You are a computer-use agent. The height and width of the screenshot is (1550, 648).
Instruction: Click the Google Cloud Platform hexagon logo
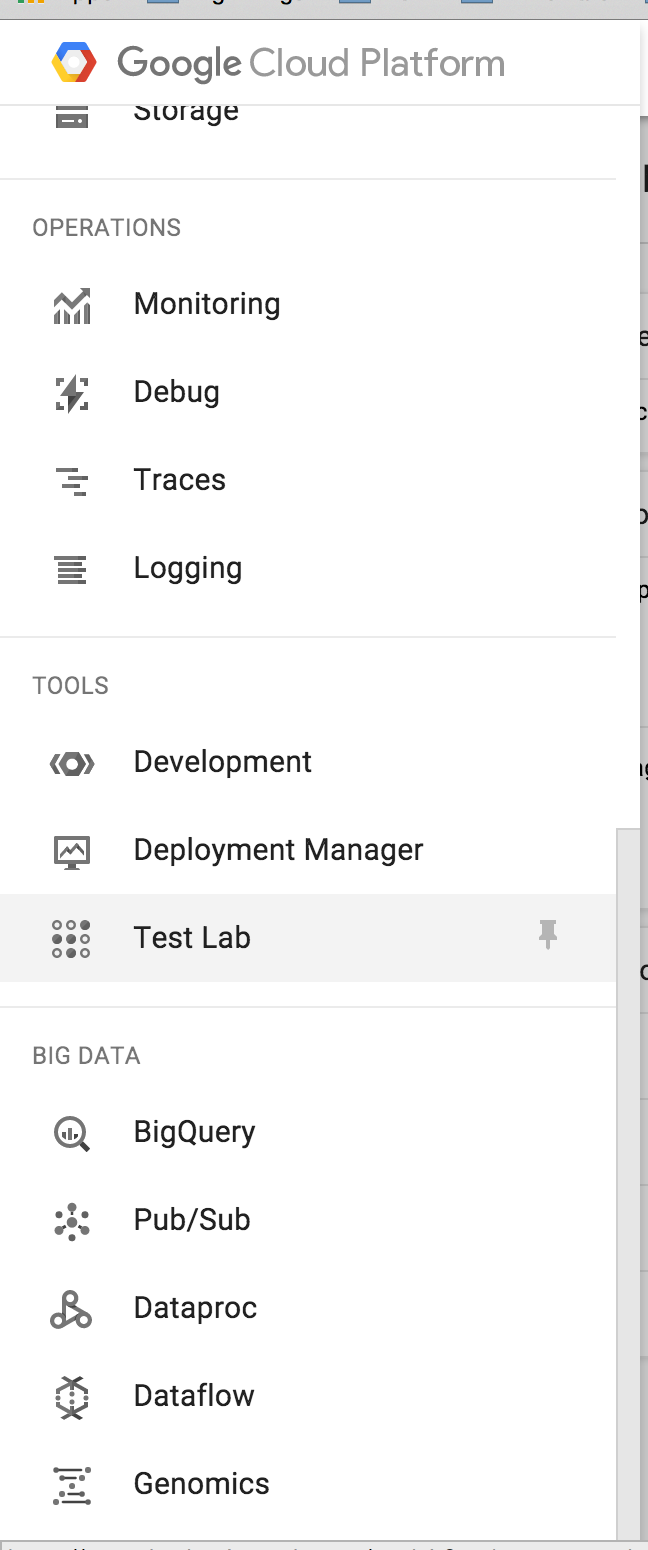74,63
